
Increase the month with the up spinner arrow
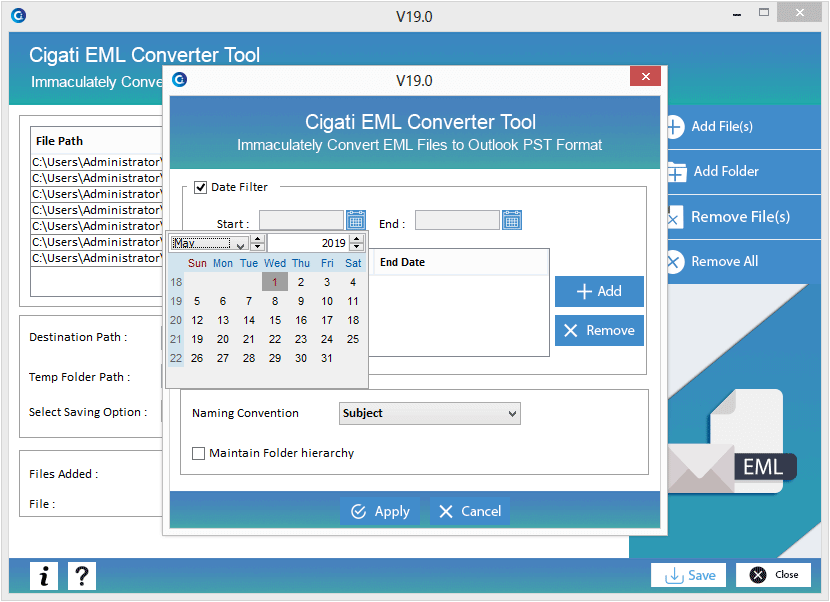pyautogui.click(x=258, y=239)
